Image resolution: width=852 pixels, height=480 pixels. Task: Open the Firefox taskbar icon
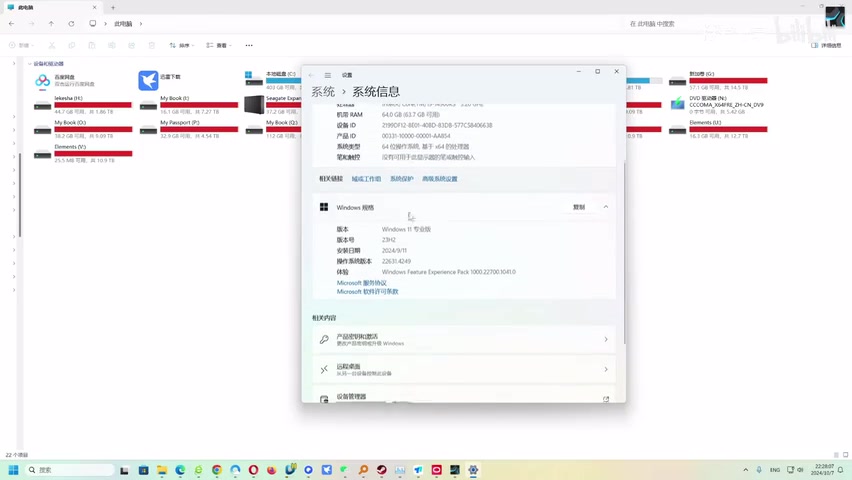pyautogui.click(x=272, y=470)
